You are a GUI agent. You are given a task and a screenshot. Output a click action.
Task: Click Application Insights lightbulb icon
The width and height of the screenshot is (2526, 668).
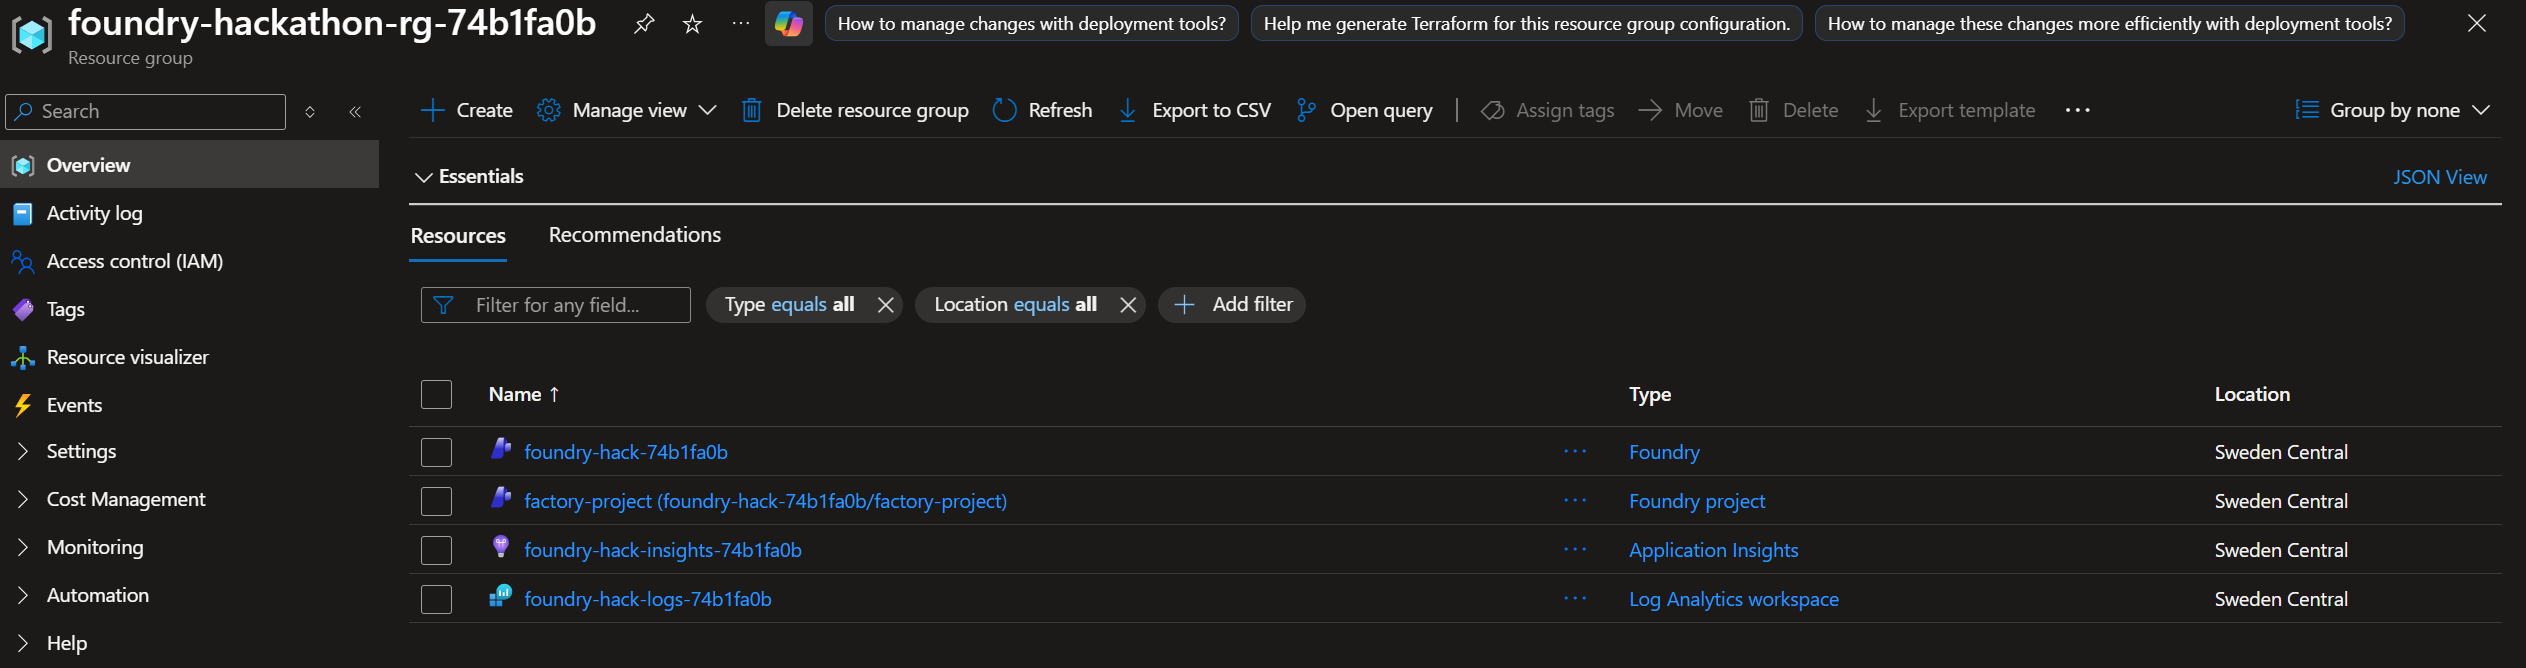point(501,546)
